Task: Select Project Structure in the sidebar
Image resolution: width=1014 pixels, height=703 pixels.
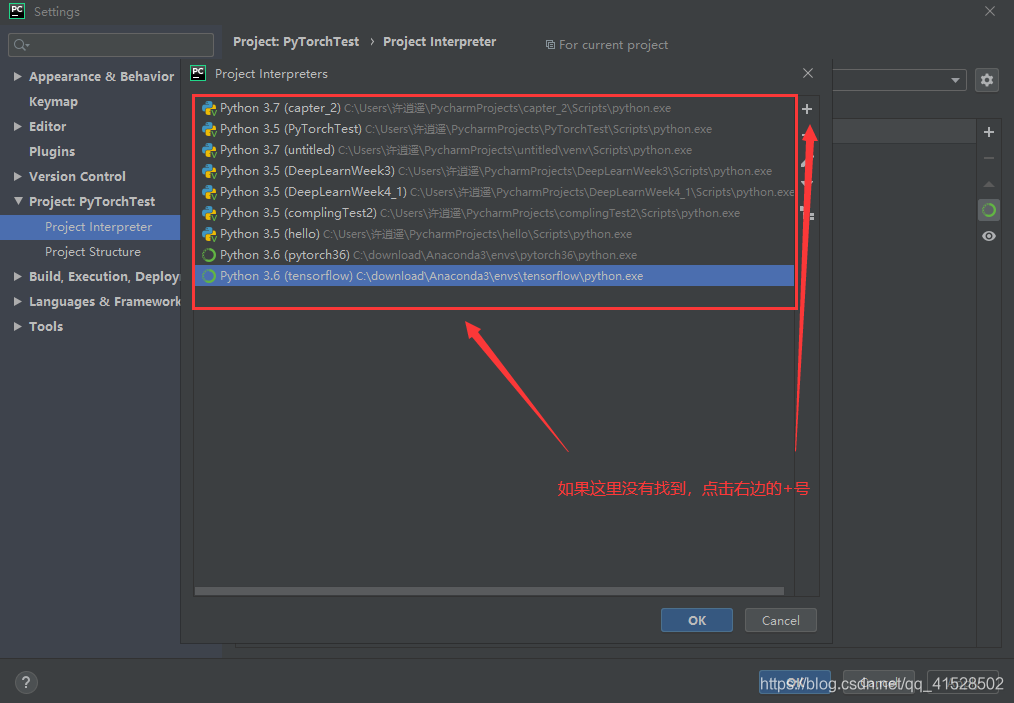Action: (92, 252)
